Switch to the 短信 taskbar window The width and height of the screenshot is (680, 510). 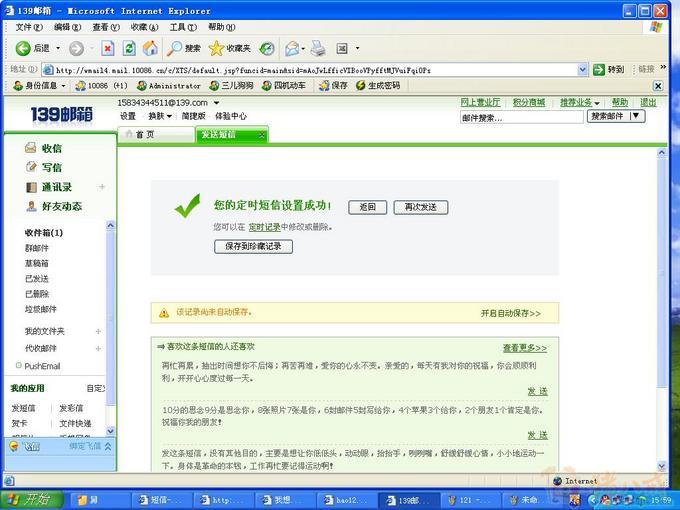pyautogui.click(x=160, y=500)
